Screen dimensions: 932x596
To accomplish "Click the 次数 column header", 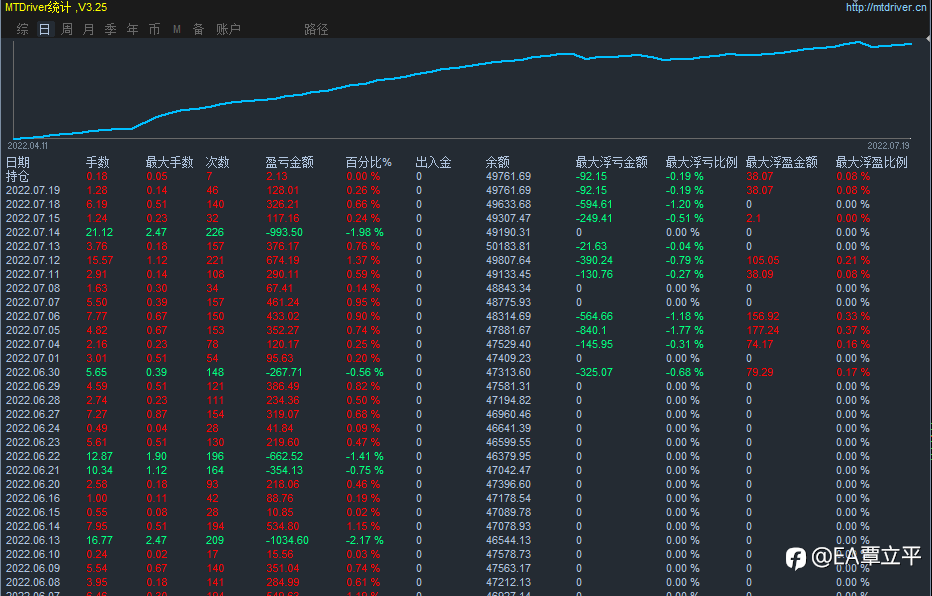I will click(x=218, y=162).
